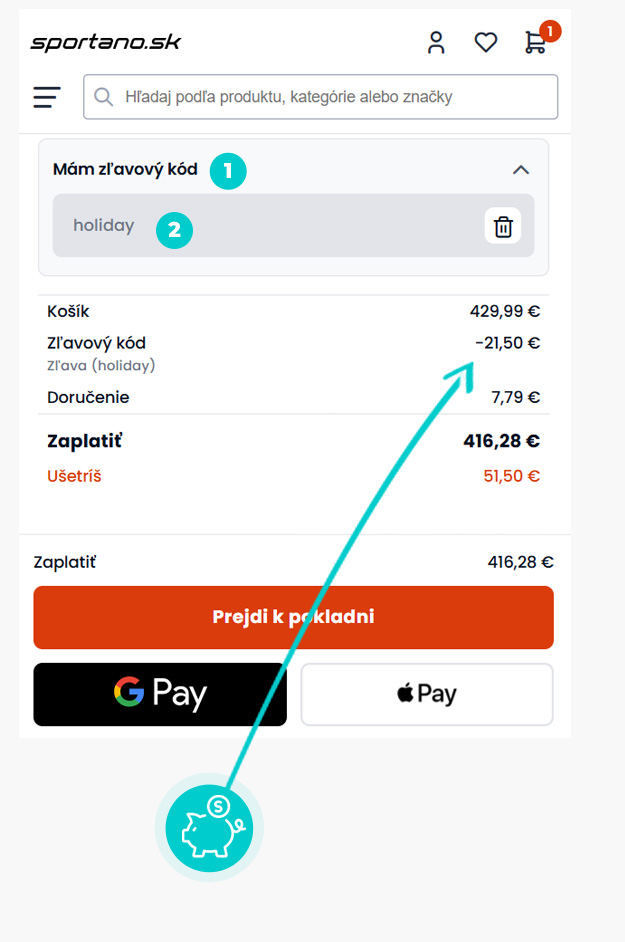Click the step 2 teal marker

174,230
